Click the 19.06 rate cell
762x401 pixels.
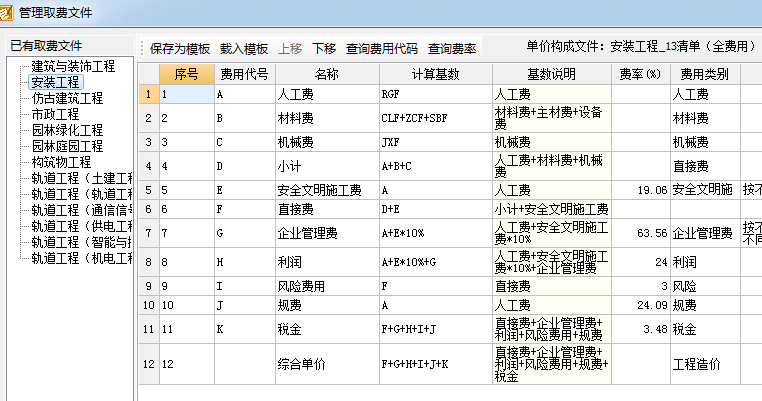click(641, 190)
